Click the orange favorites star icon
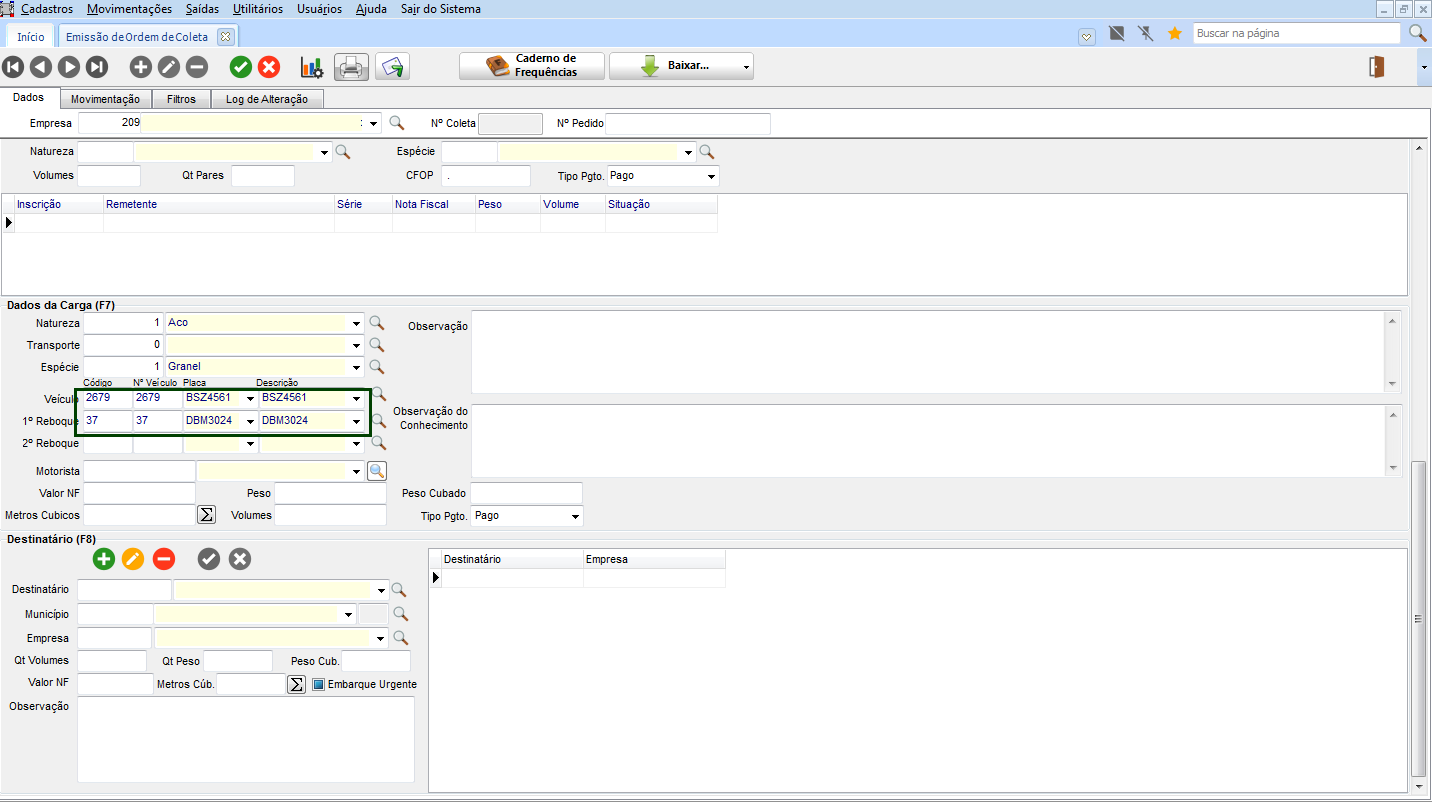The height and width of the screenshot is (803, 1432). click(1175, 34)
